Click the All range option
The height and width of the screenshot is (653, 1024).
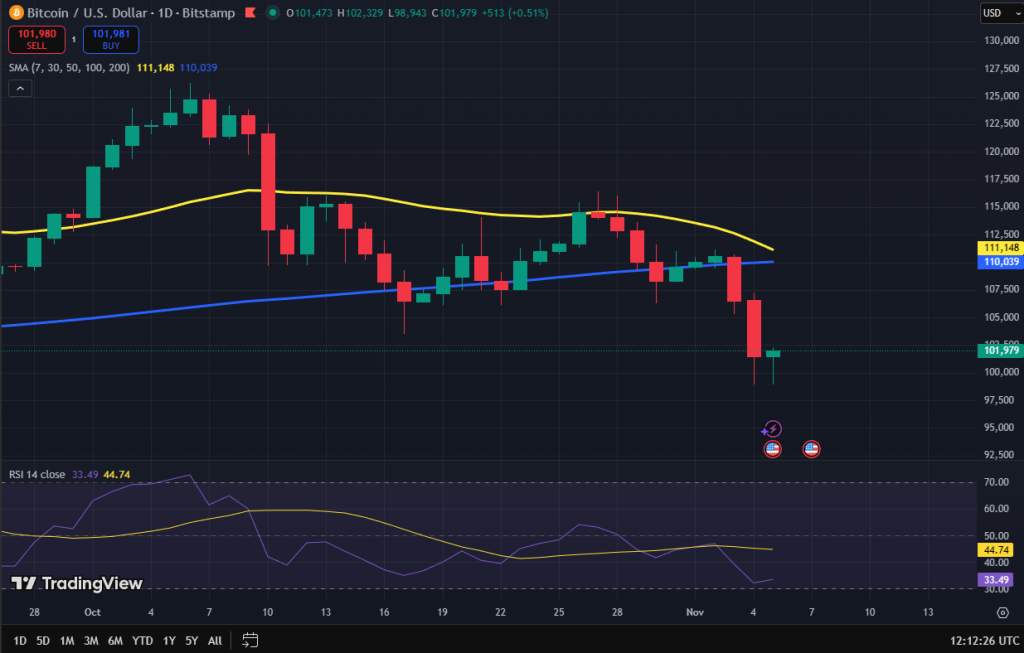215,639
